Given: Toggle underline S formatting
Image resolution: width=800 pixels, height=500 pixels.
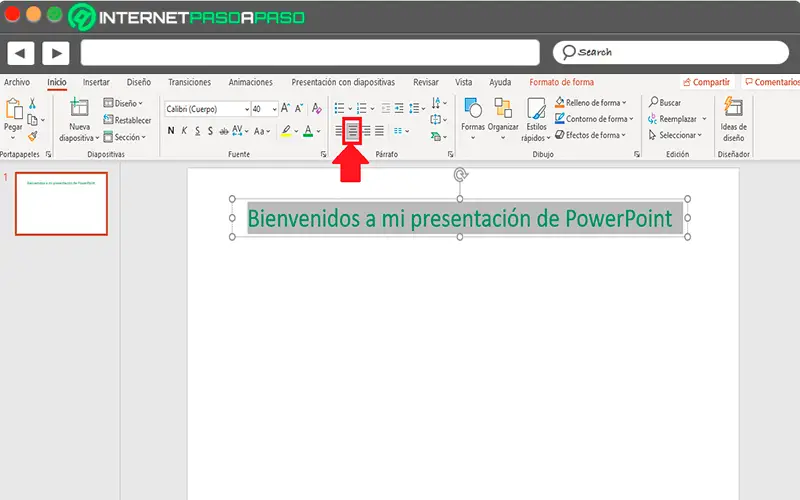Looking at the screenshot, I should [197, 131].
